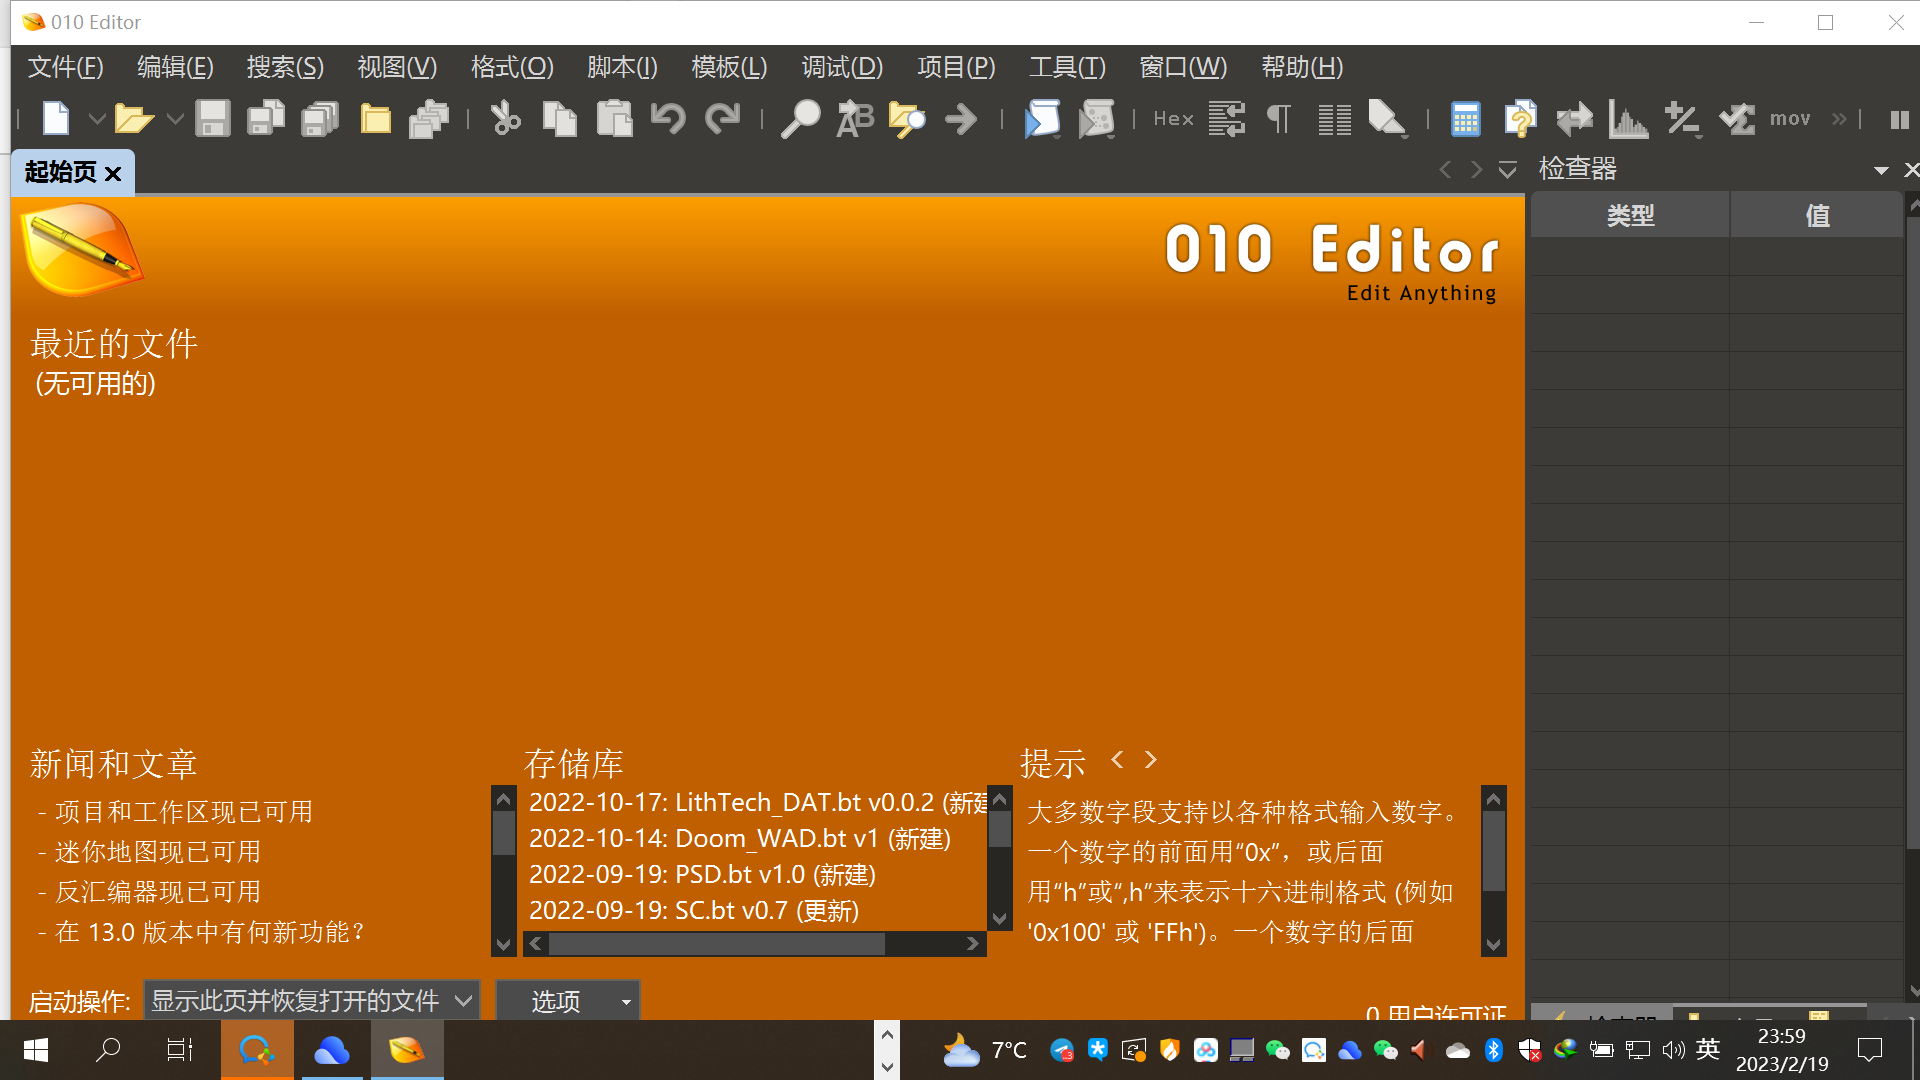The image size is (1920, 1080).
Task: Open the Checksum icon
Action: (x=1737, y=119)
